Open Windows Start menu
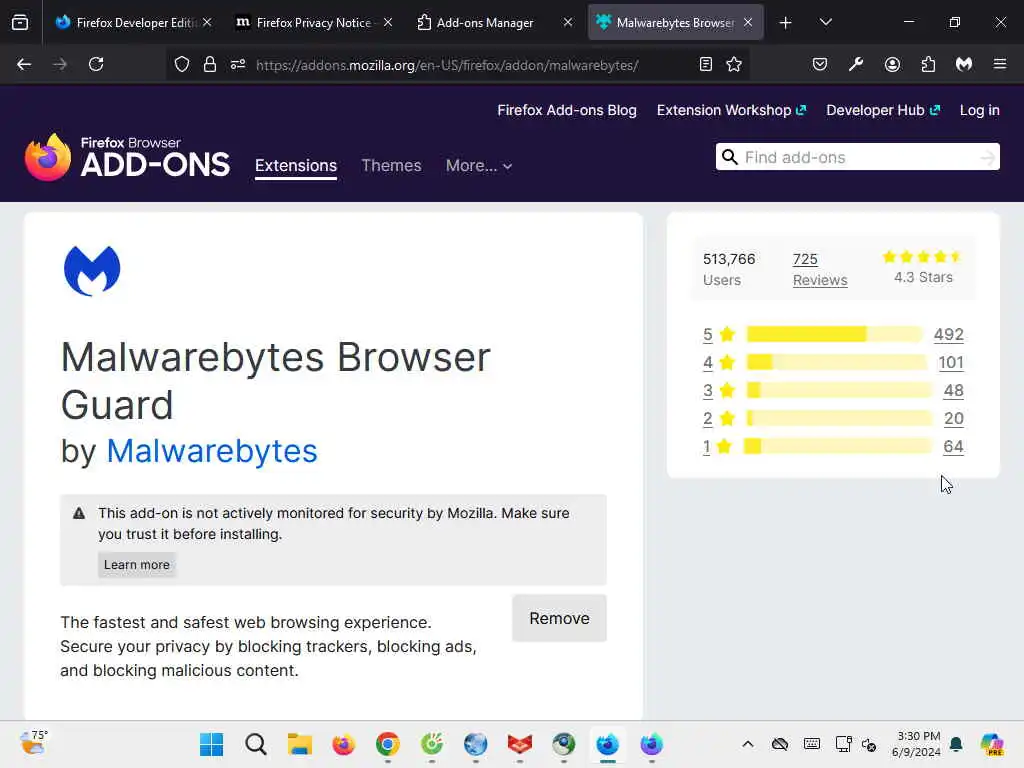 (211, 744)
